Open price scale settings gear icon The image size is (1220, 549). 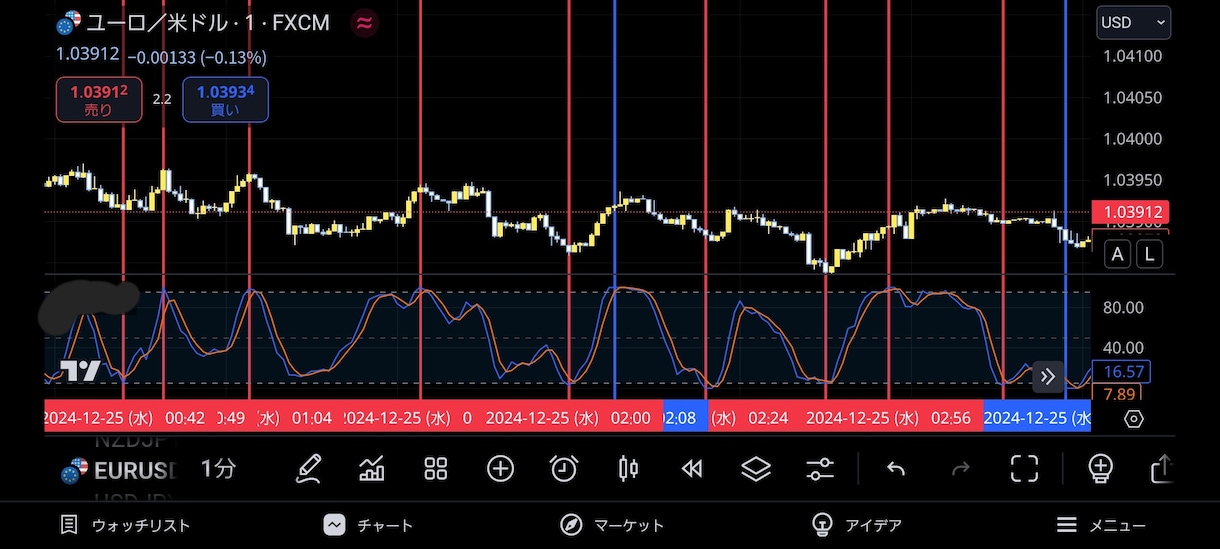pyautogui.click(x=1134, y=418)
